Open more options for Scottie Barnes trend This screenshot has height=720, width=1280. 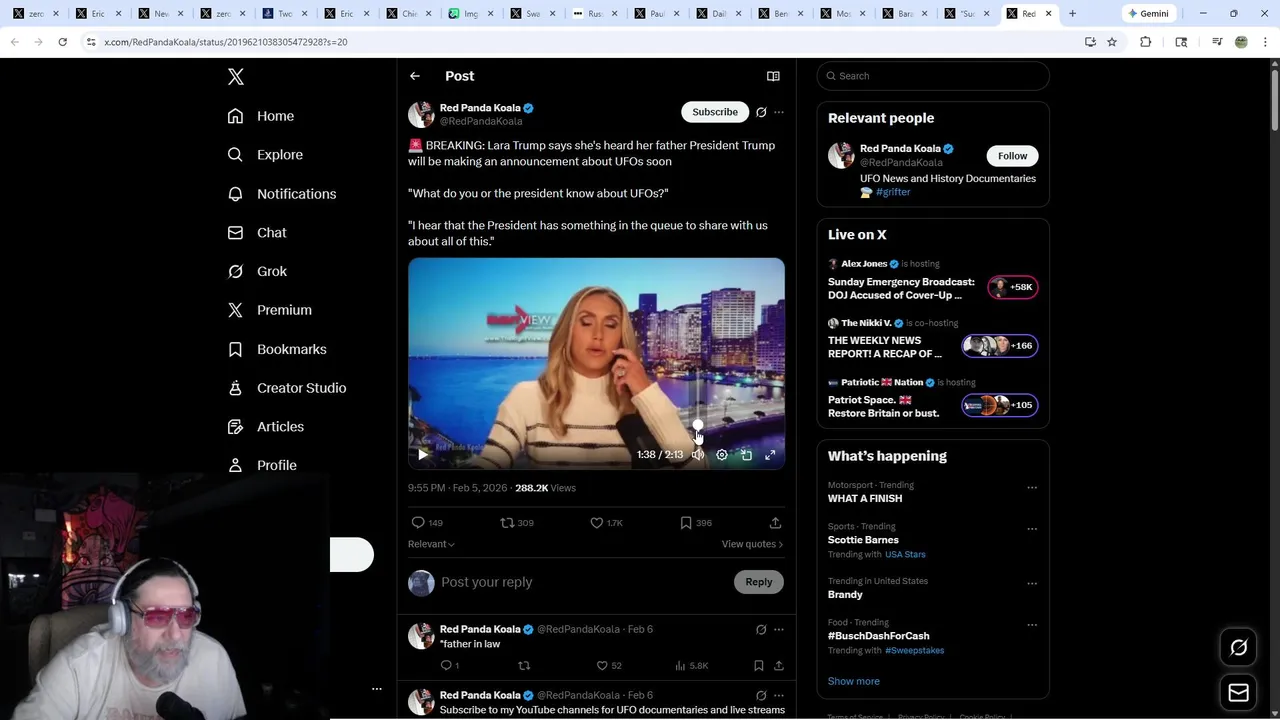pyautogui.click(x=1032, y=529)
